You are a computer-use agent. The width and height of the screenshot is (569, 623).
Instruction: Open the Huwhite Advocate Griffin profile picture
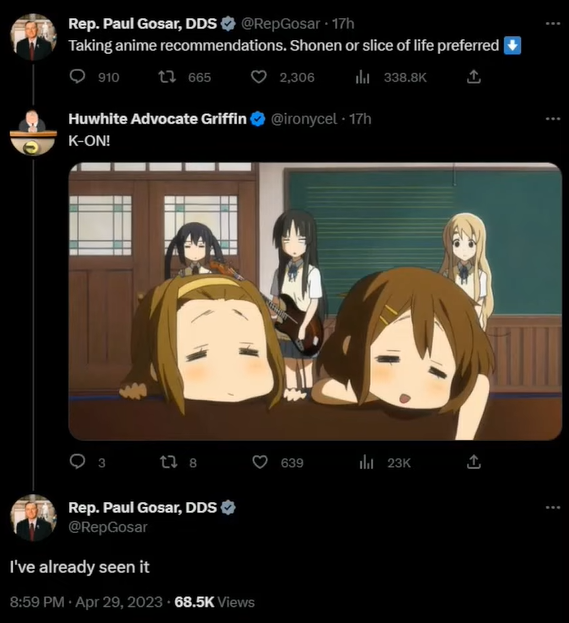(x=33, y=132)
